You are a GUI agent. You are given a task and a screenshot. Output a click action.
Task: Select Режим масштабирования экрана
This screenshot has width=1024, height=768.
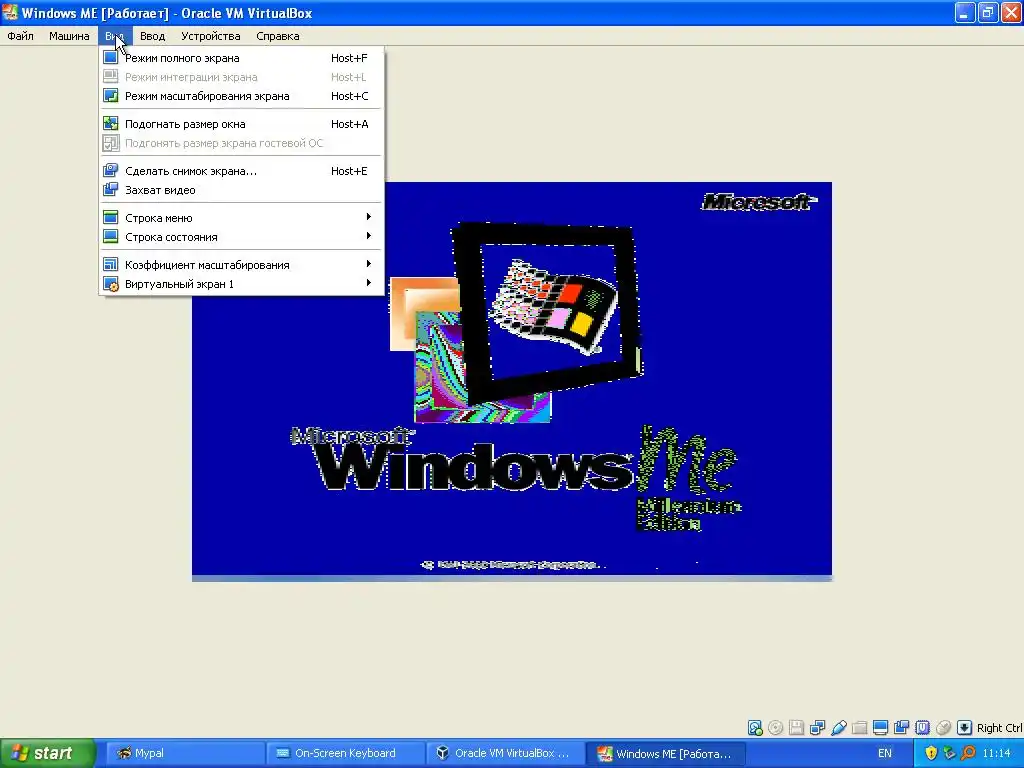tap(241, 96)
